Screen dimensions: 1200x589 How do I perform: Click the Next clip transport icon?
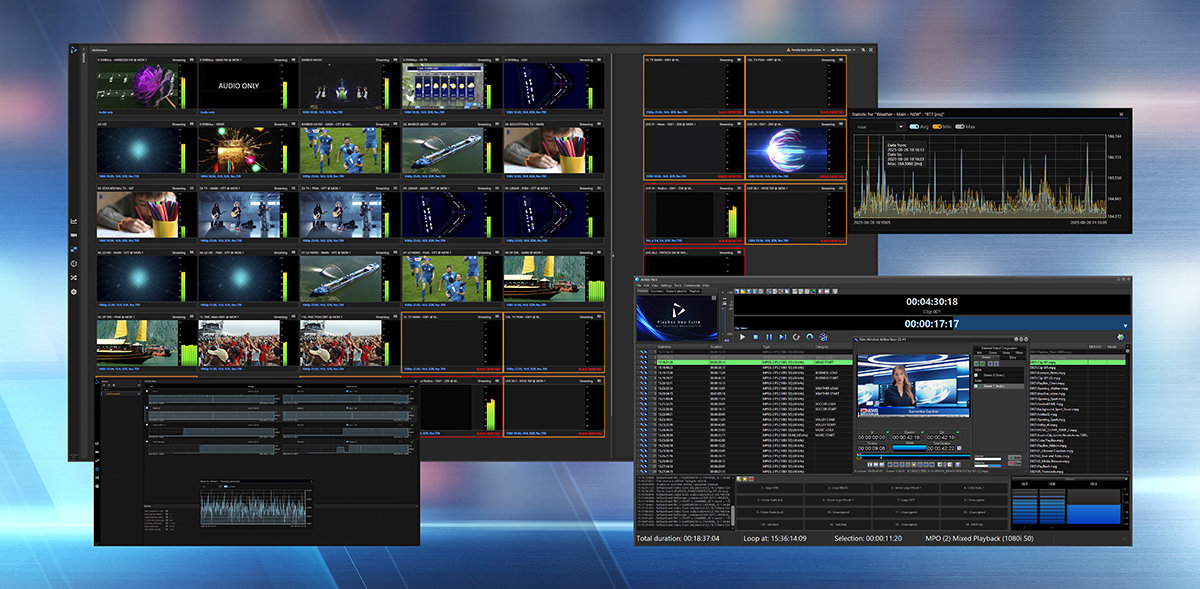(783, 337)
